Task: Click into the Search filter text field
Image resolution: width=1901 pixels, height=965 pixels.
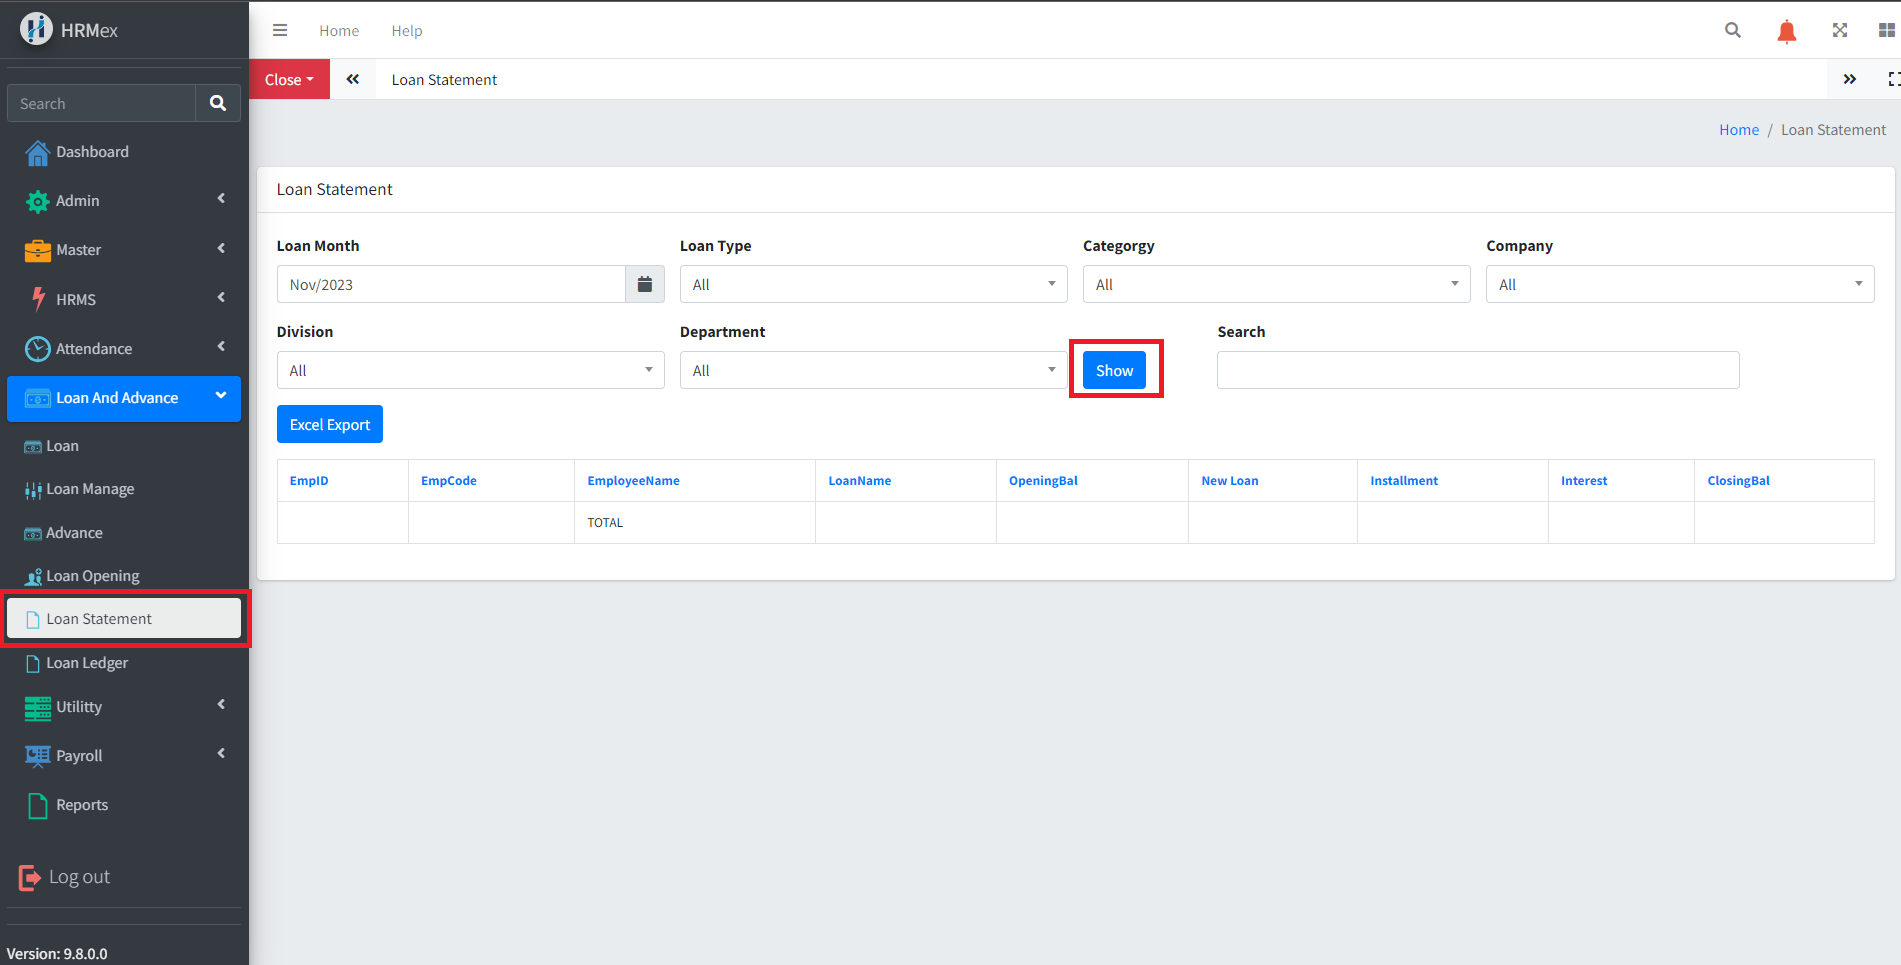Action: coord(1477,371)
